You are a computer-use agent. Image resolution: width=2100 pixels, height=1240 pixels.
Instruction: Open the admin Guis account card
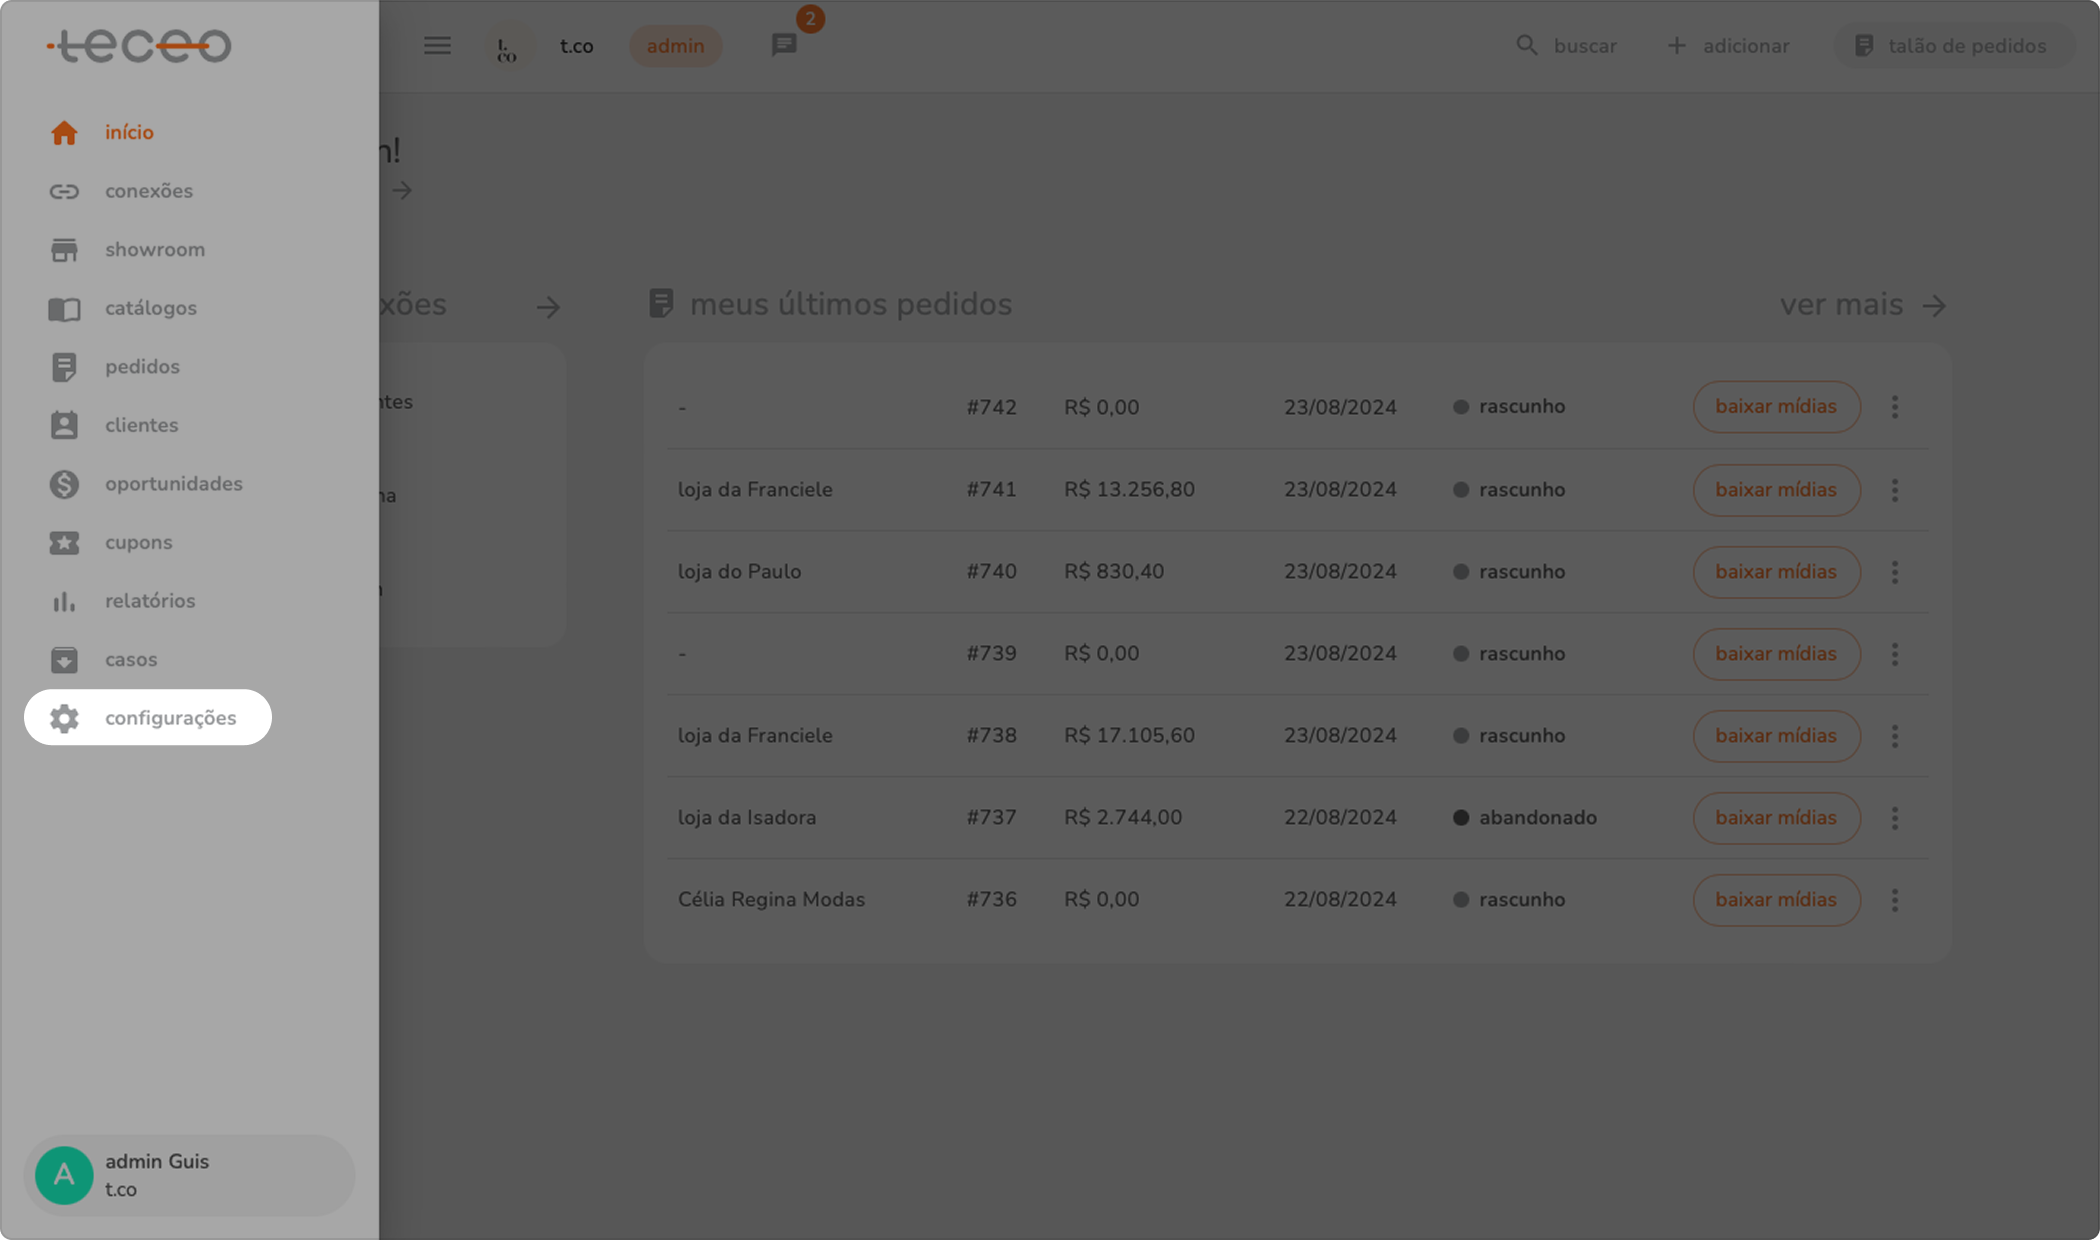pos(189,1175)
